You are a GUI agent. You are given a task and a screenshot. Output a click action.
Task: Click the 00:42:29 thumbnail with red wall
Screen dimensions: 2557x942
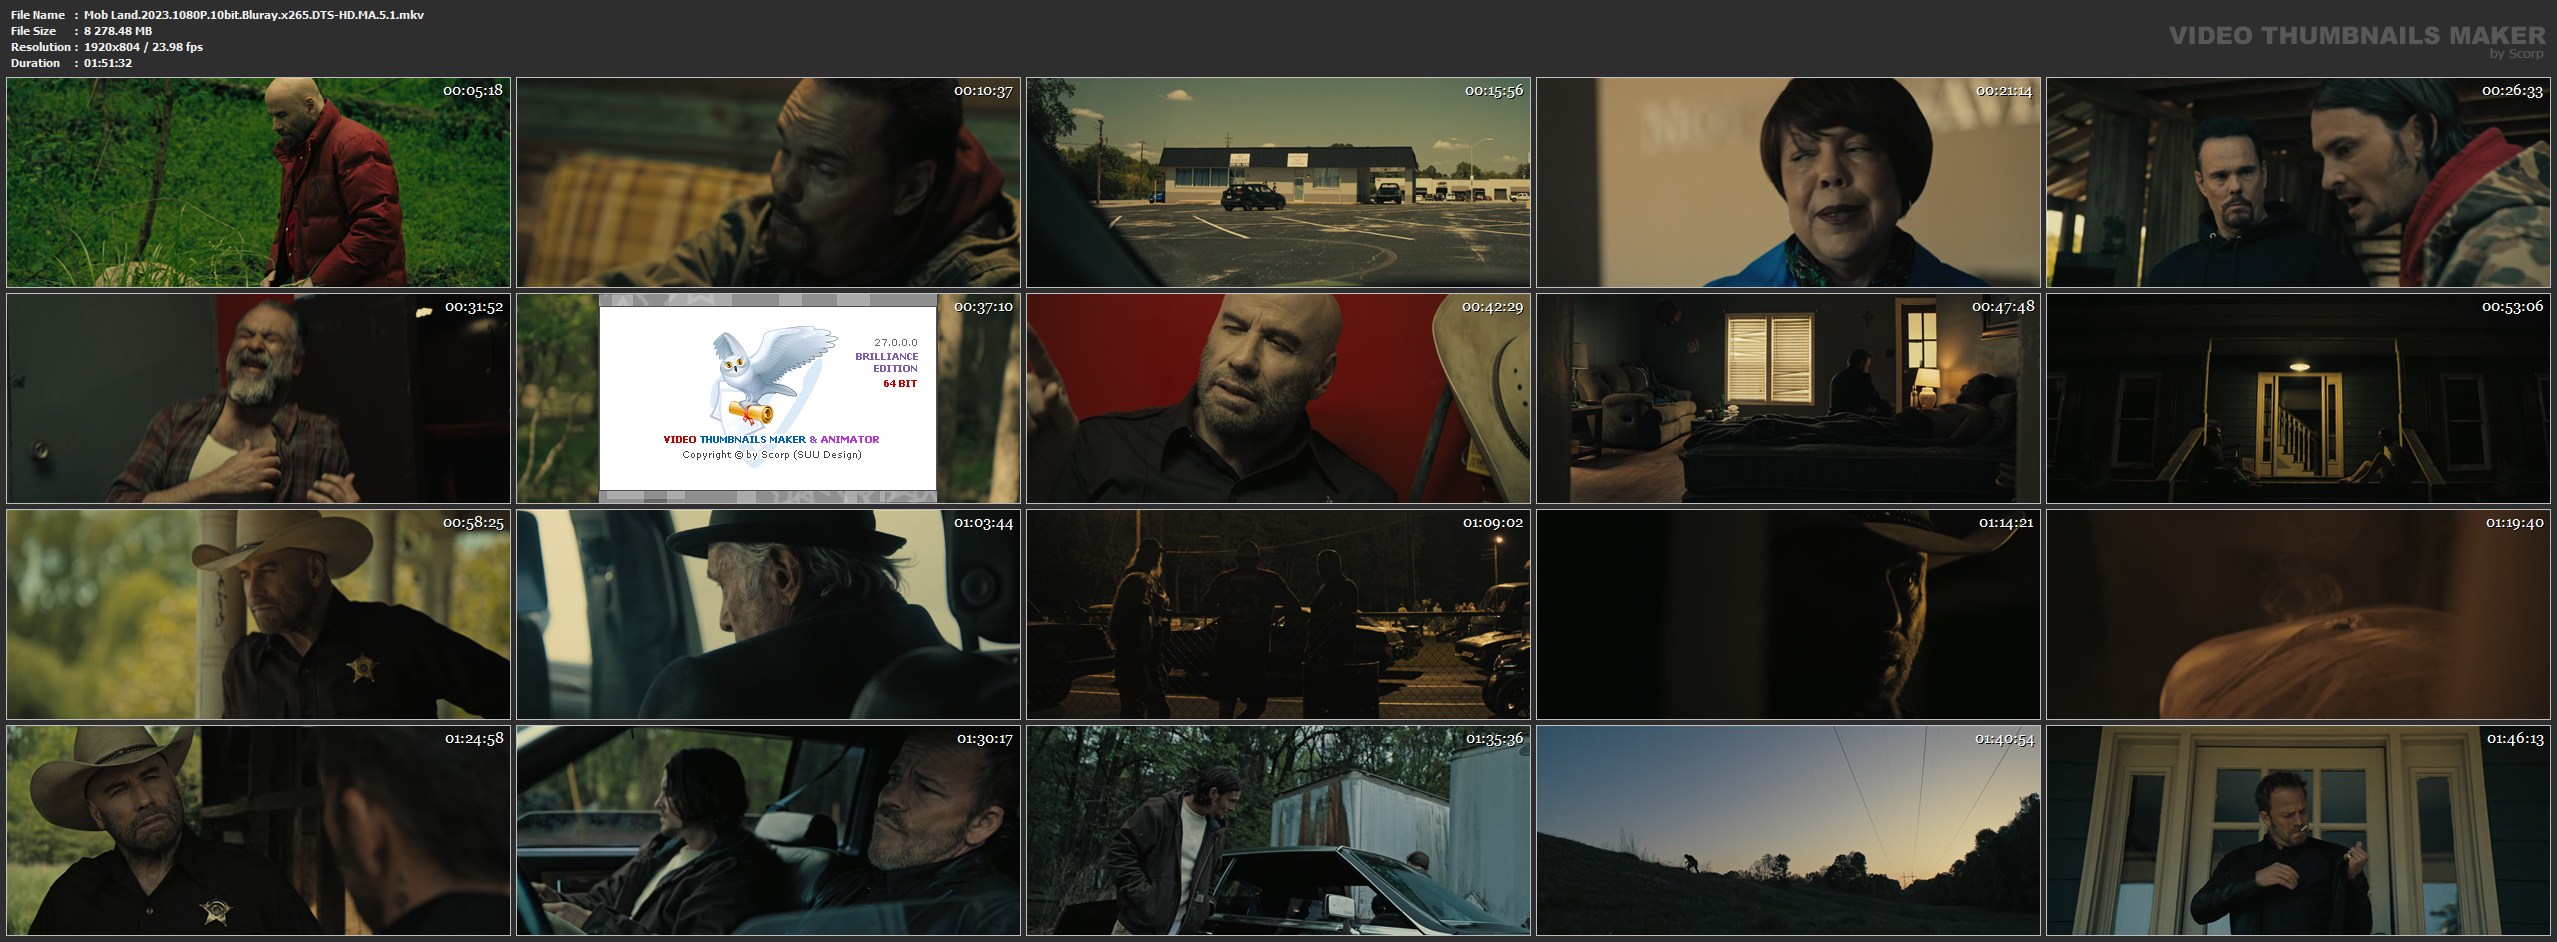click(1277, 398)
